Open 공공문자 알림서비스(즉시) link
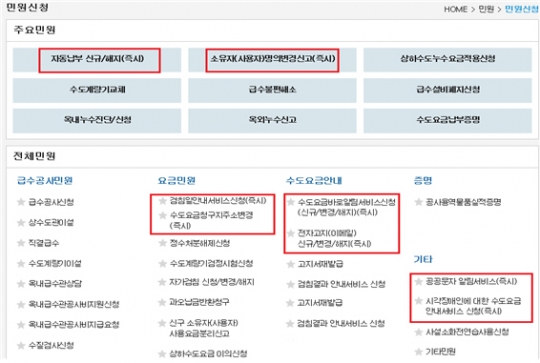The width and height of the screenshot is (540, 363). pos(471,282)
